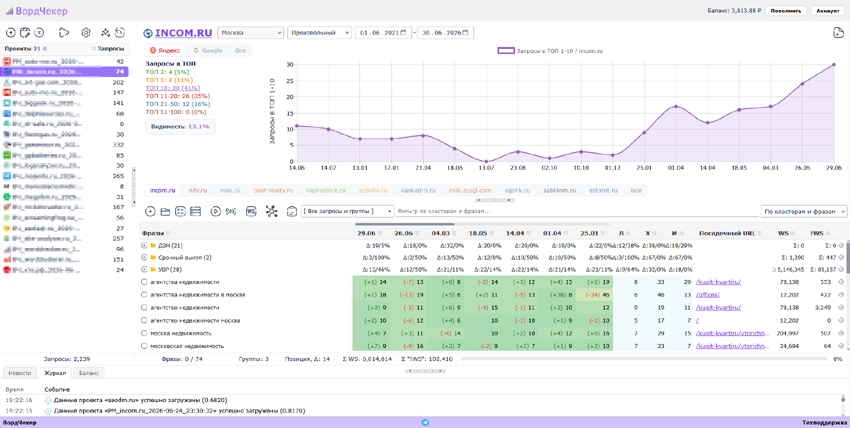Click the rotate refresh icon in sidebar toolbar

[120, 33]
